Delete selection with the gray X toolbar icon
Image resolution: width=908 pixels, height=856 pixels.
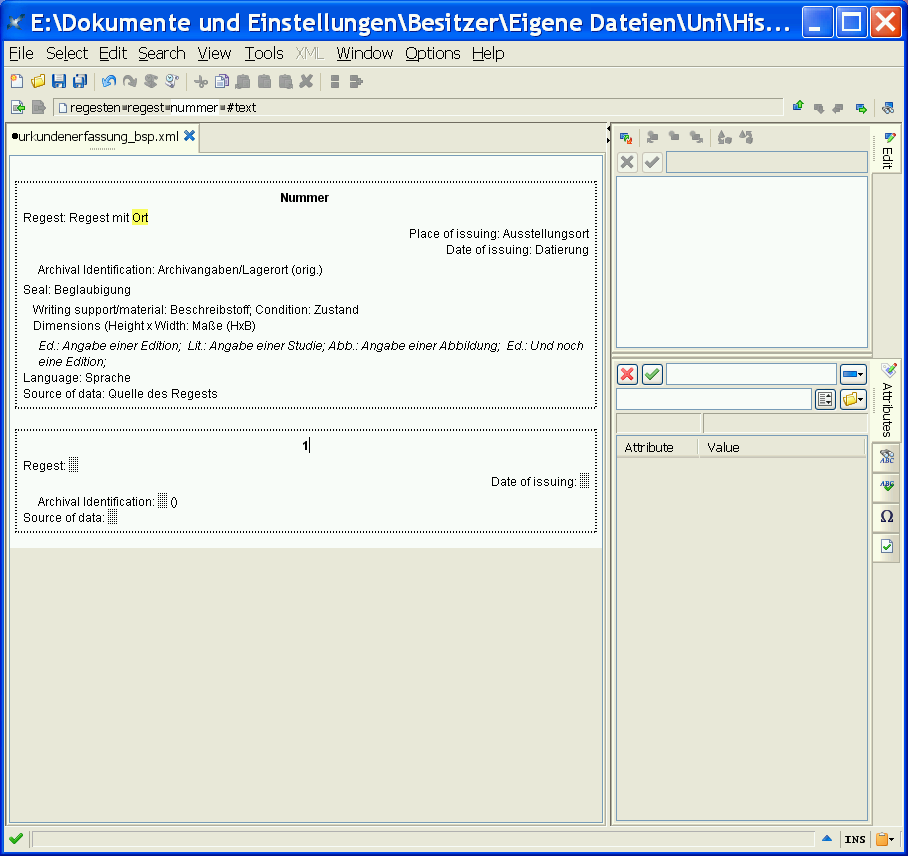(x=306, y=82)
